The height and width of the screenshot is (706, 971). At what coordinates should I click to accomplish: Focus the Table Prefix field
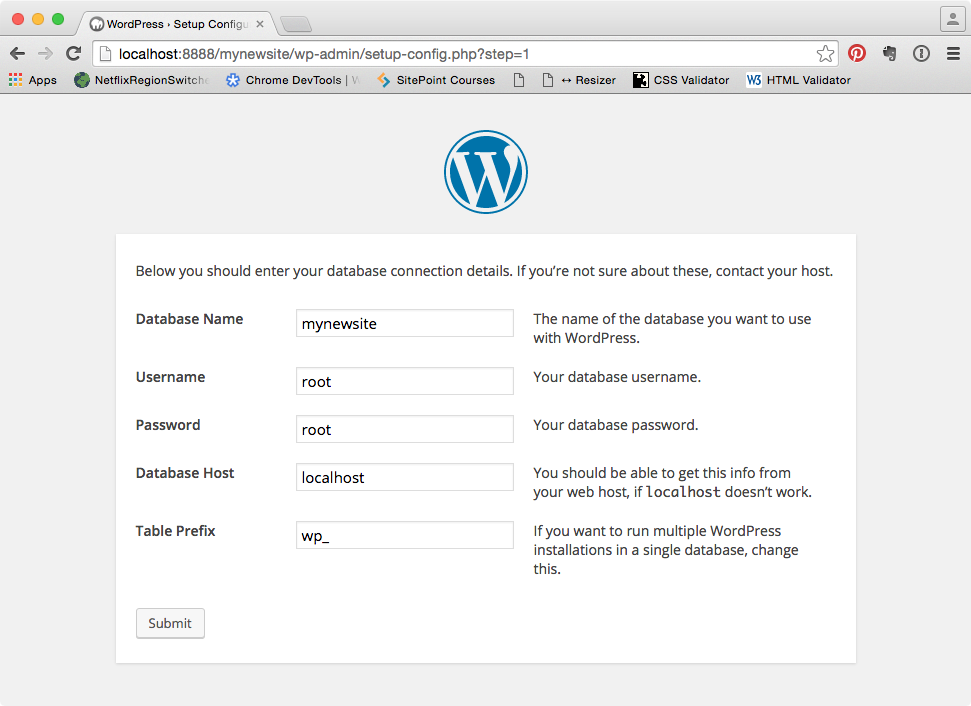tap(405, 535)
